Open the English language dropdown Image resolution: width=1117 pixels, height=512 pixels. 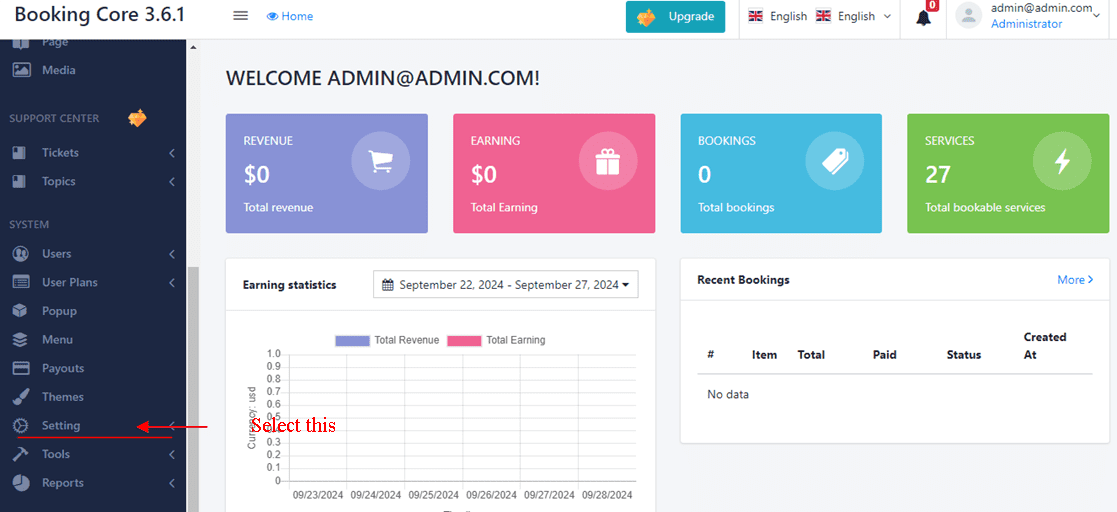[x=856, y=17]
